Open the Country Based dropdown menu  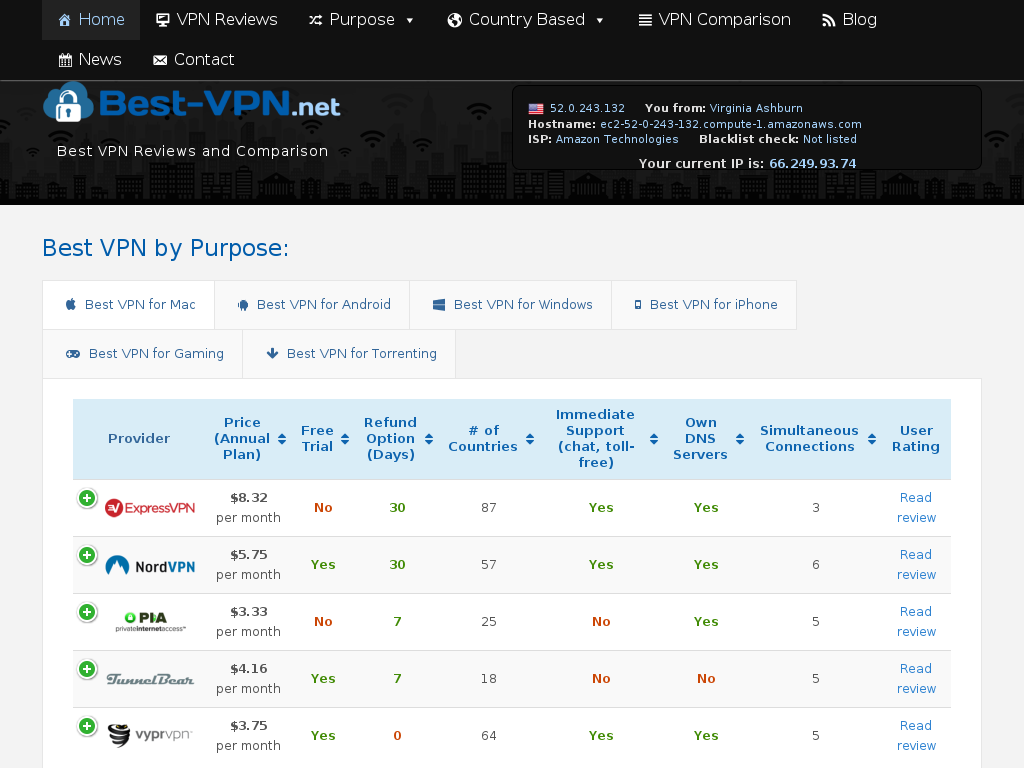(x=525, y=20)
